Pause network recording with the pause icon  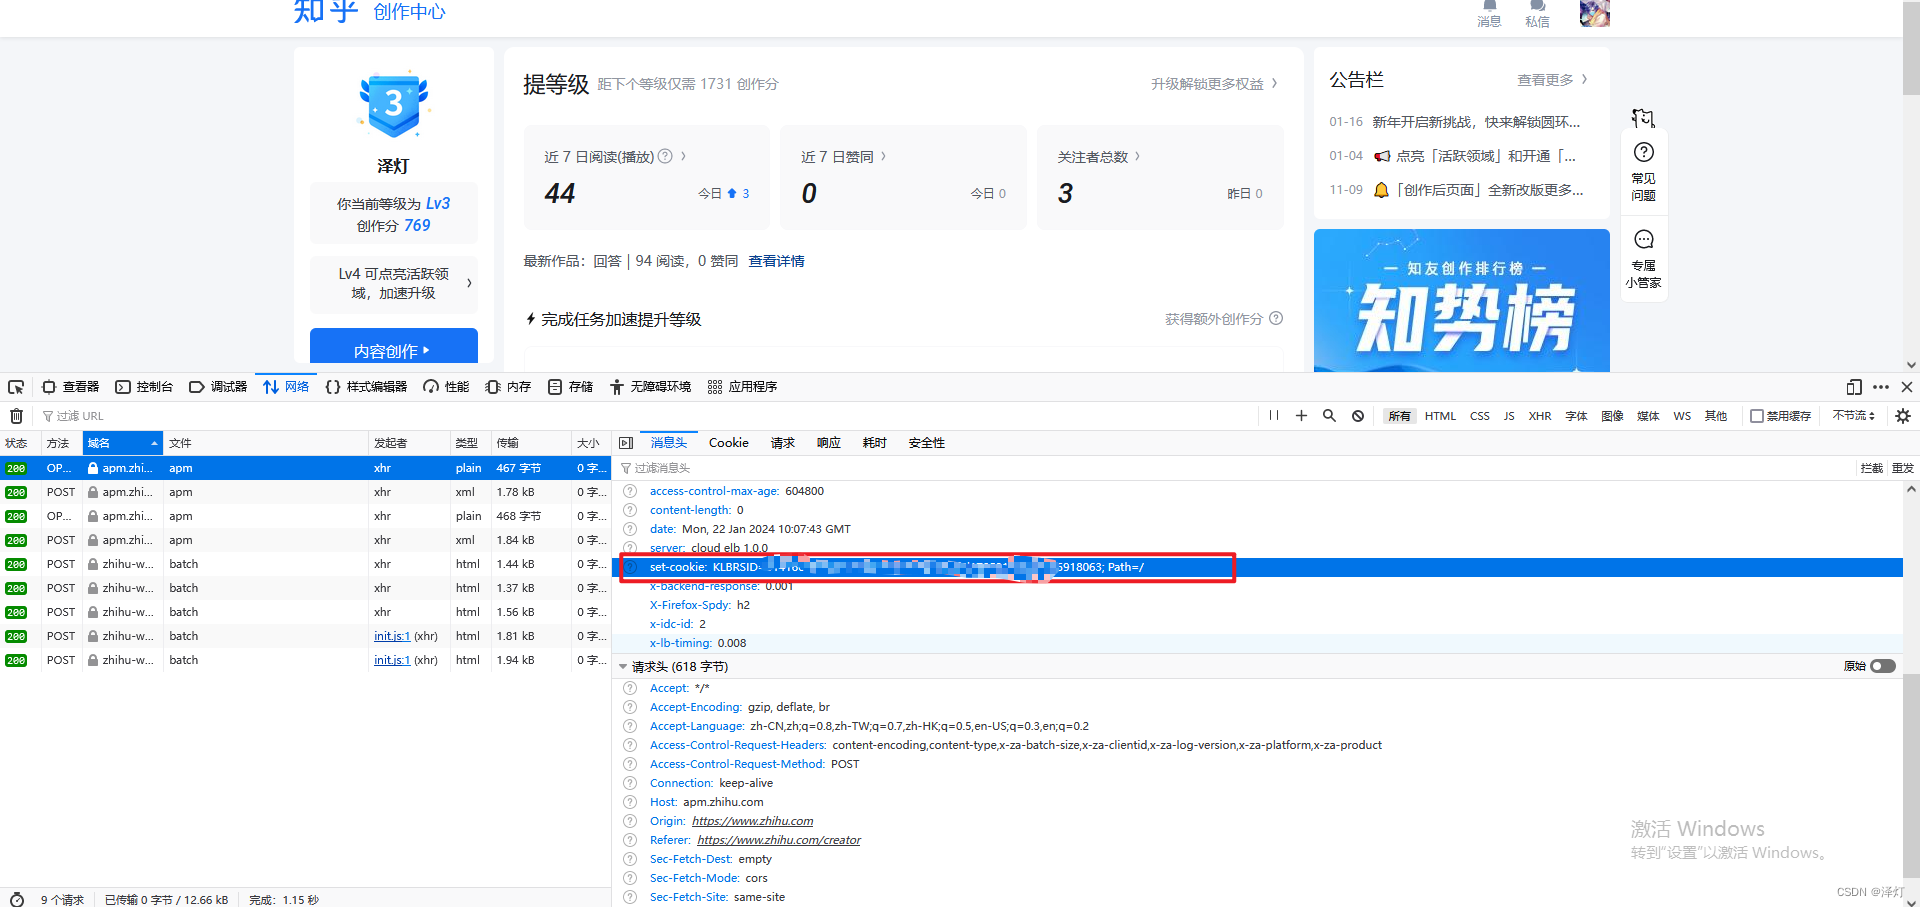(1274, 415)
